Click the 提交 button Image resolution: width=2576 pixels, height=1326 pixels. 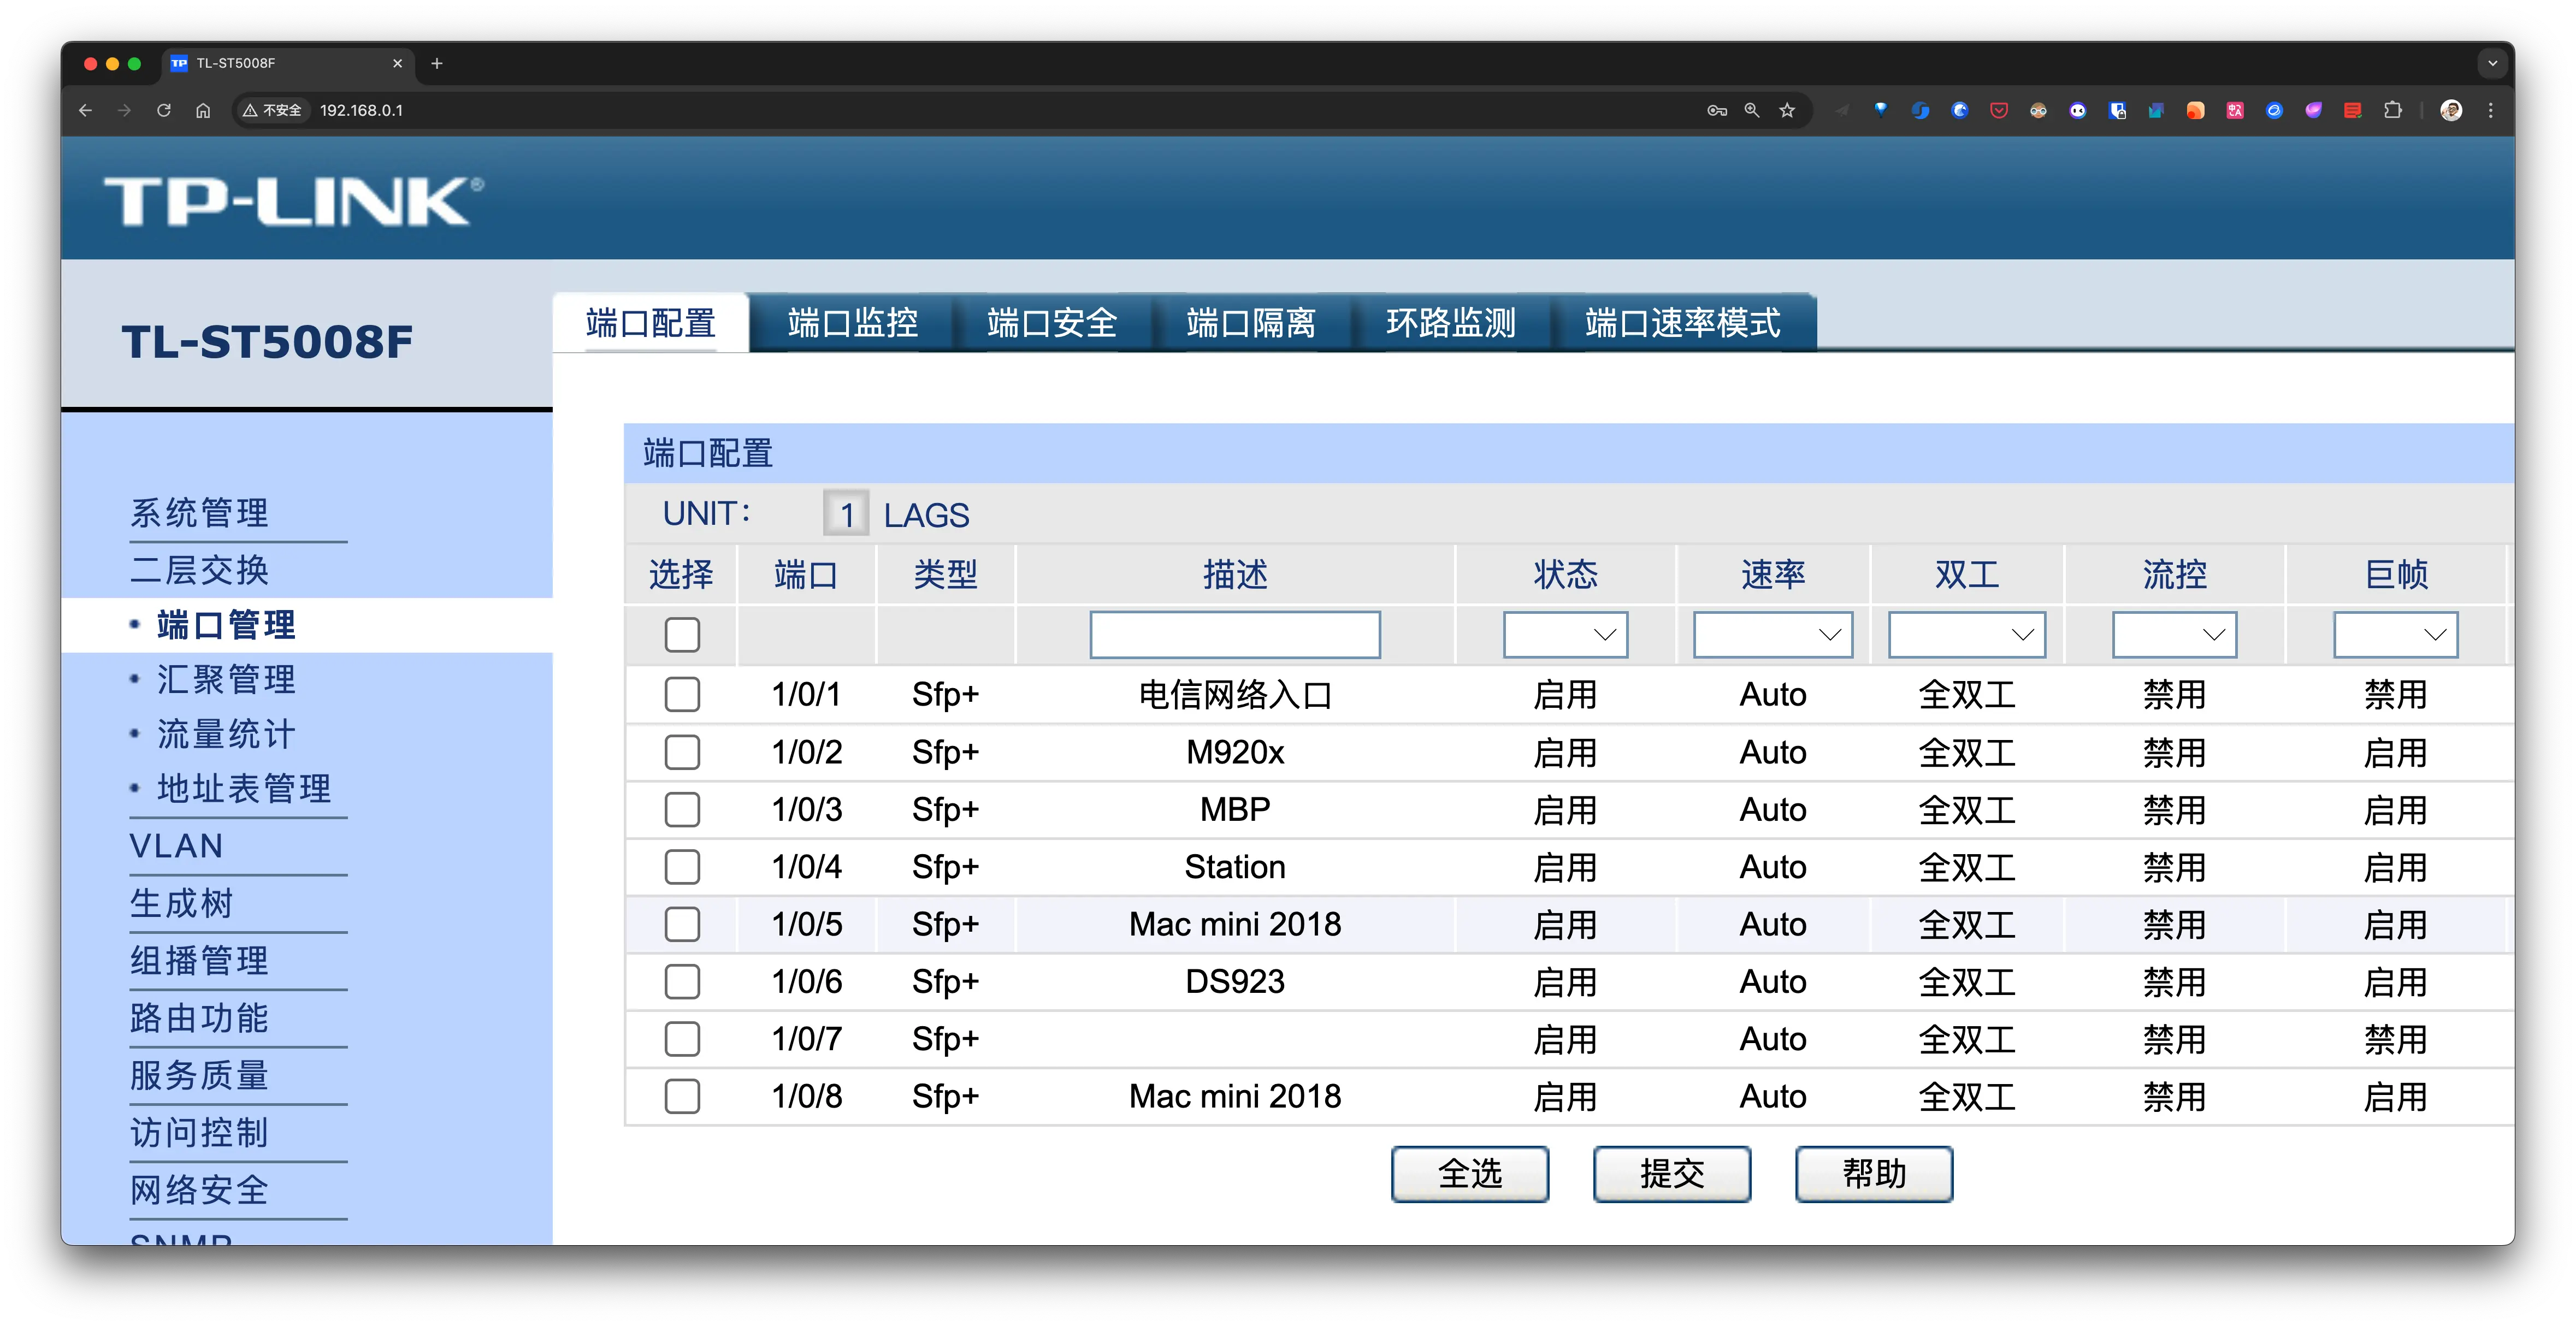point(1671,1174)
